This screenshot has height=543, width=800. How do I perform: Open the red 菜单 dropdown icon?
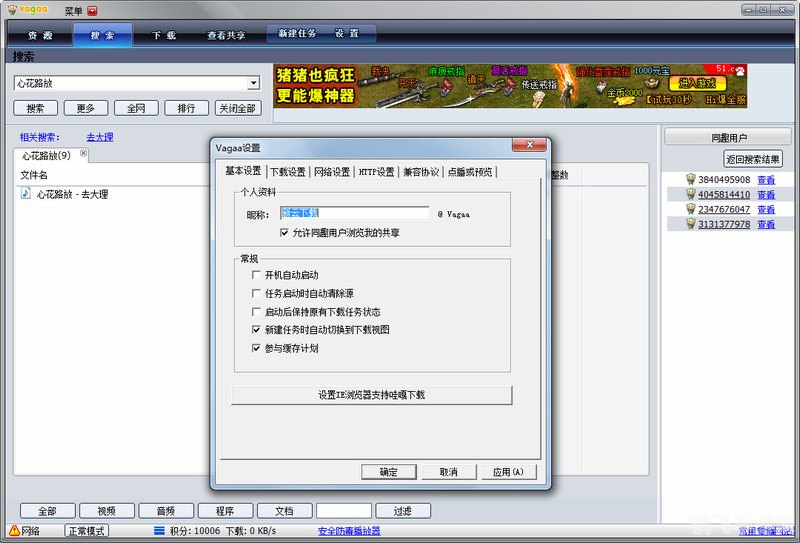(92, 11)
